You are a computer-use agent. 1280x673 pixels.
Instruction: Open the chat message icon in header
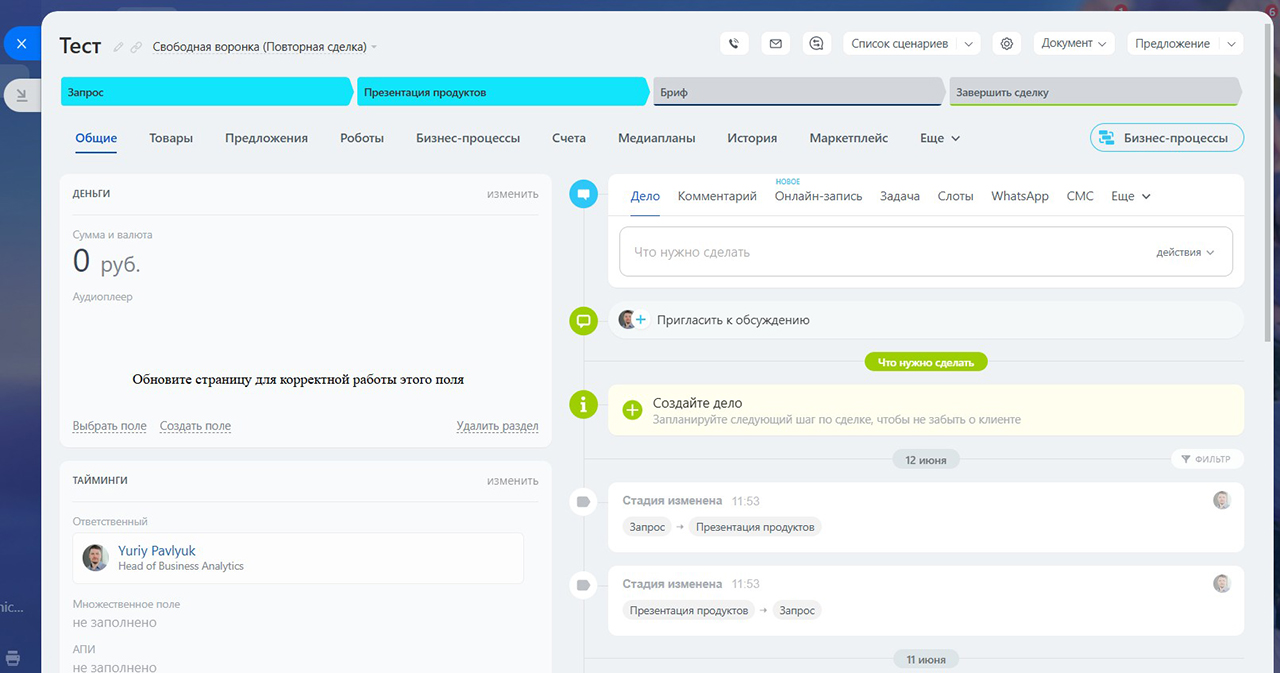[x=817, y=44]
